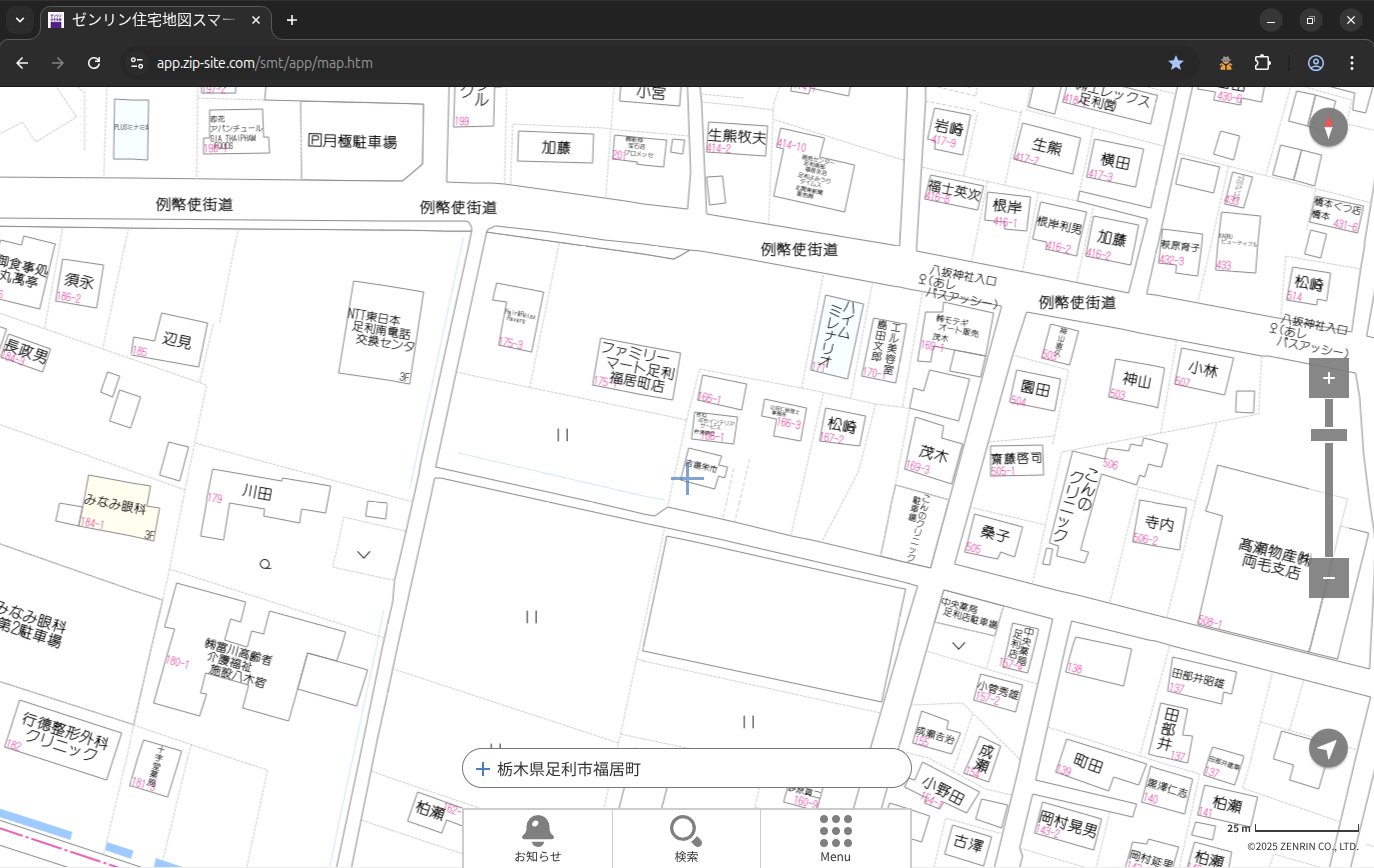1374x868 pixels.
Task: Click the view site information icon
Action: point(136,63)
